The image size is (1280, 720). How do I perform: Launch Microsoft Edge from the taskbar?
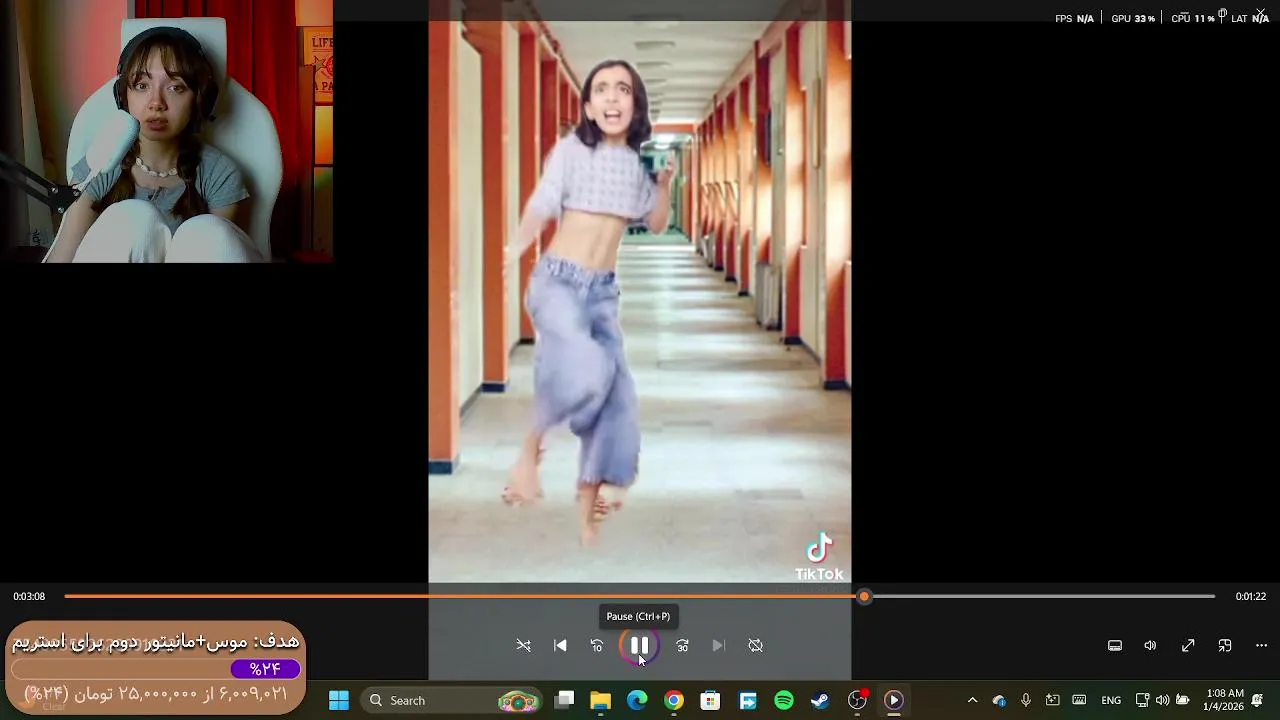[x=637, y=700]
